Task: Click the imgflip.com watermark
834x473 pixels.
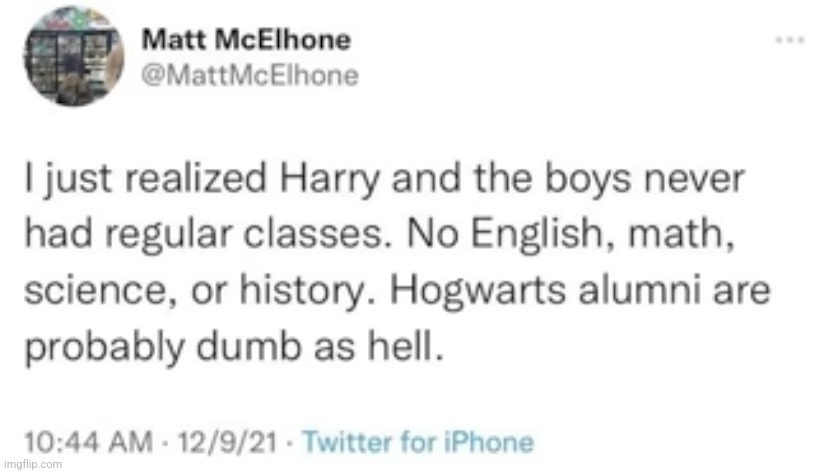Action: point(32,464)
